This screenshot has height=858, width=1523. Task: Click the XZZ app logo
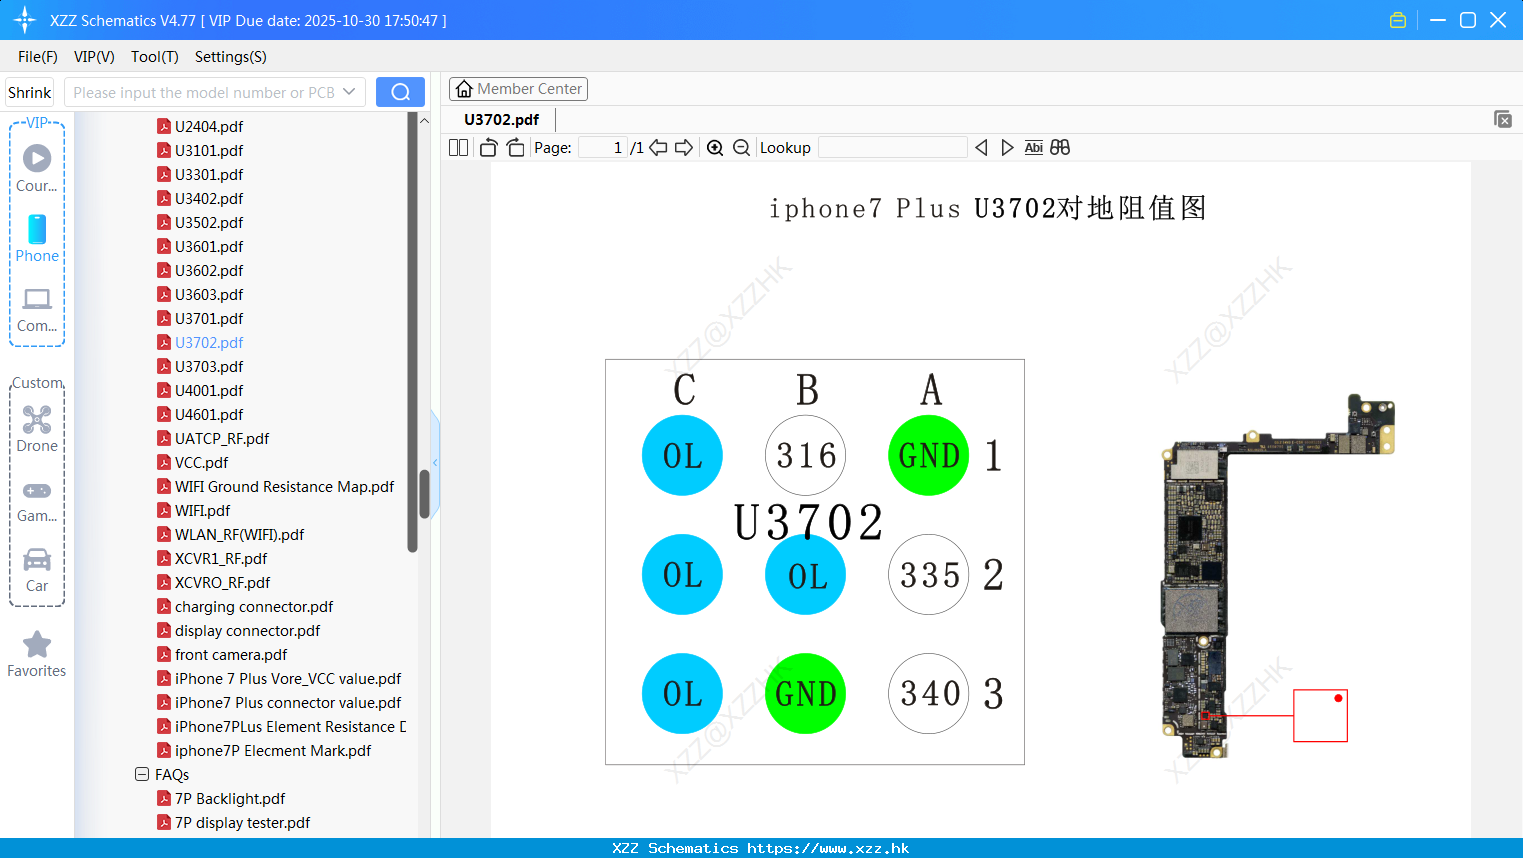pyautogui.click(x=25, y=20)
